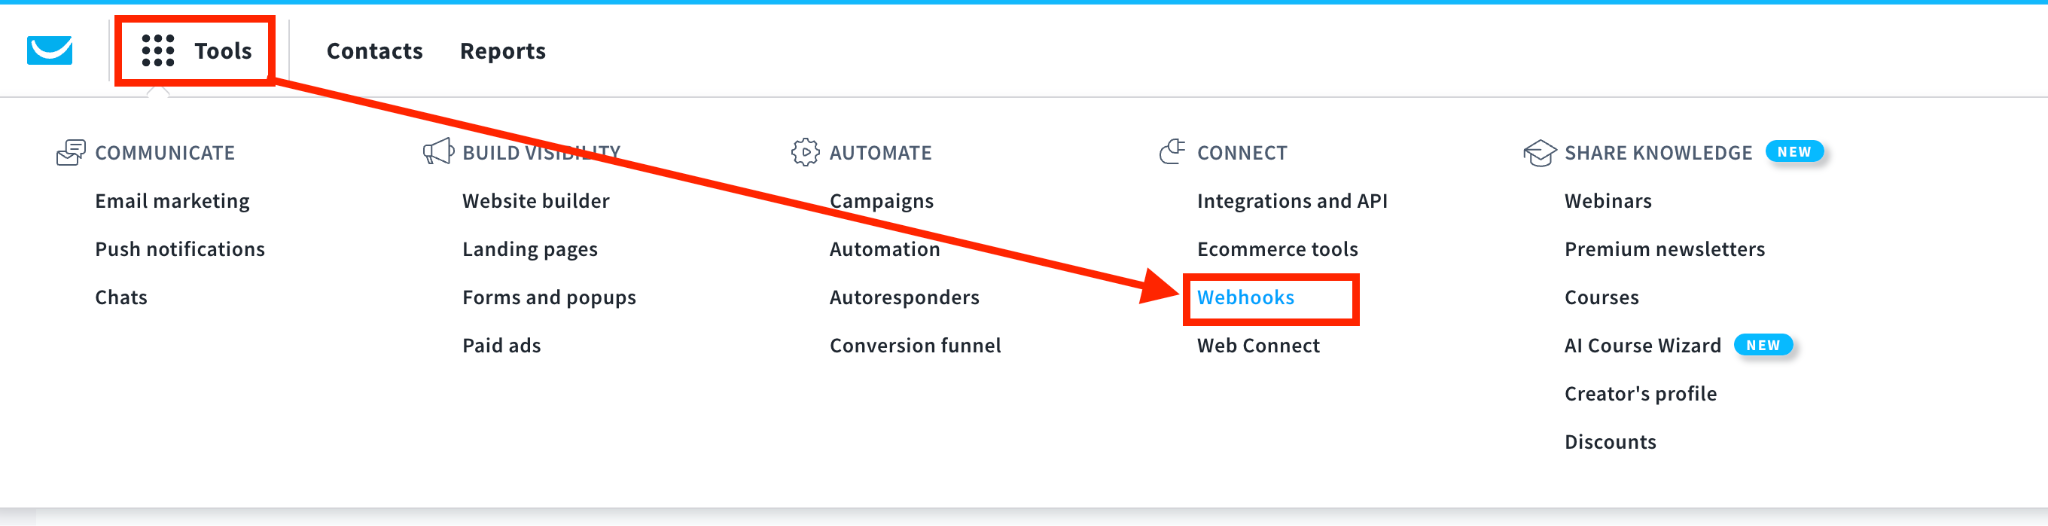
Task: Open the Reports menu
Action: pos(502,51)
